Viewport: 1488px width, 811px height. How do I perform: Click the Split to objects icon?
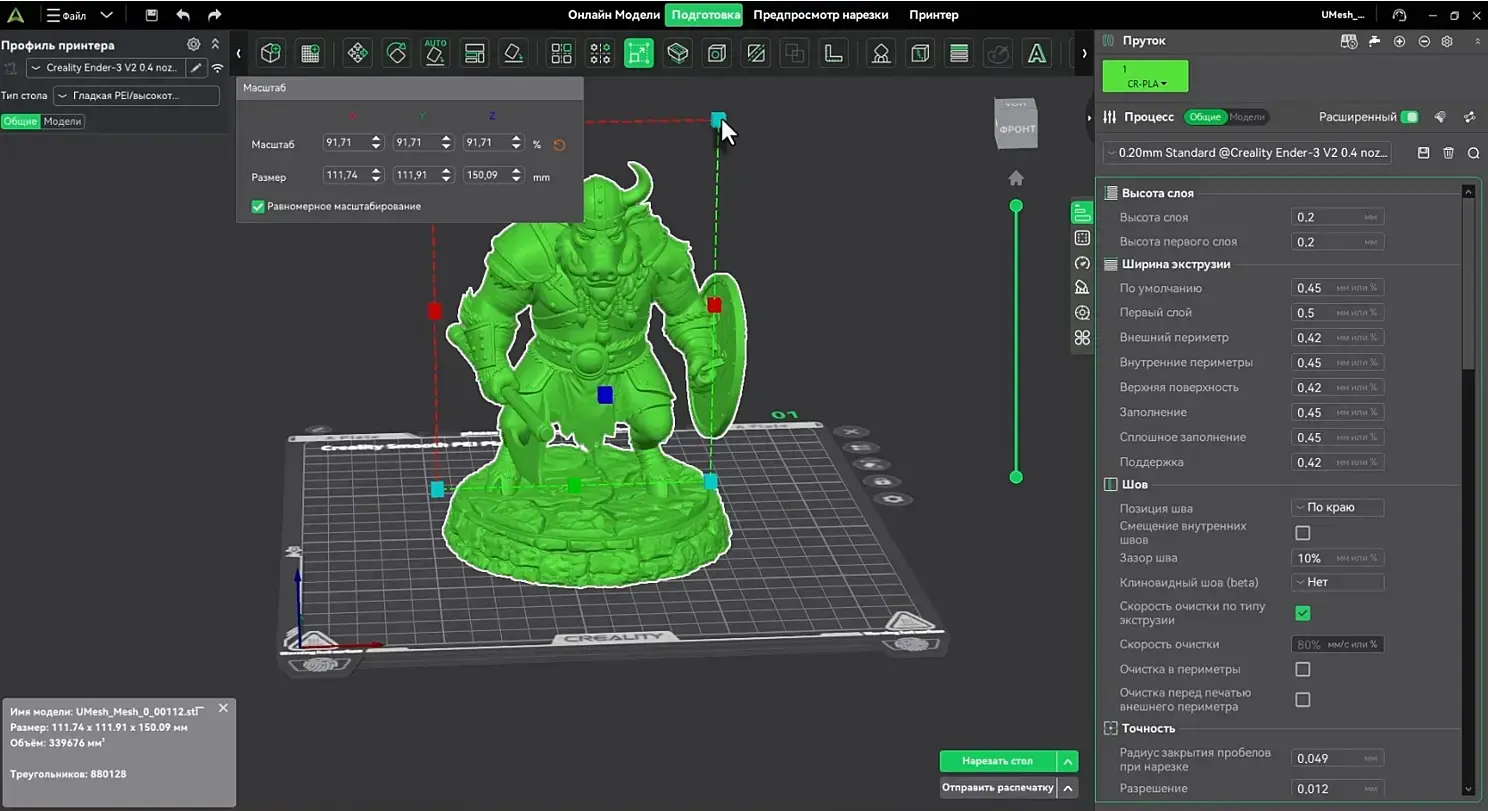562,53
